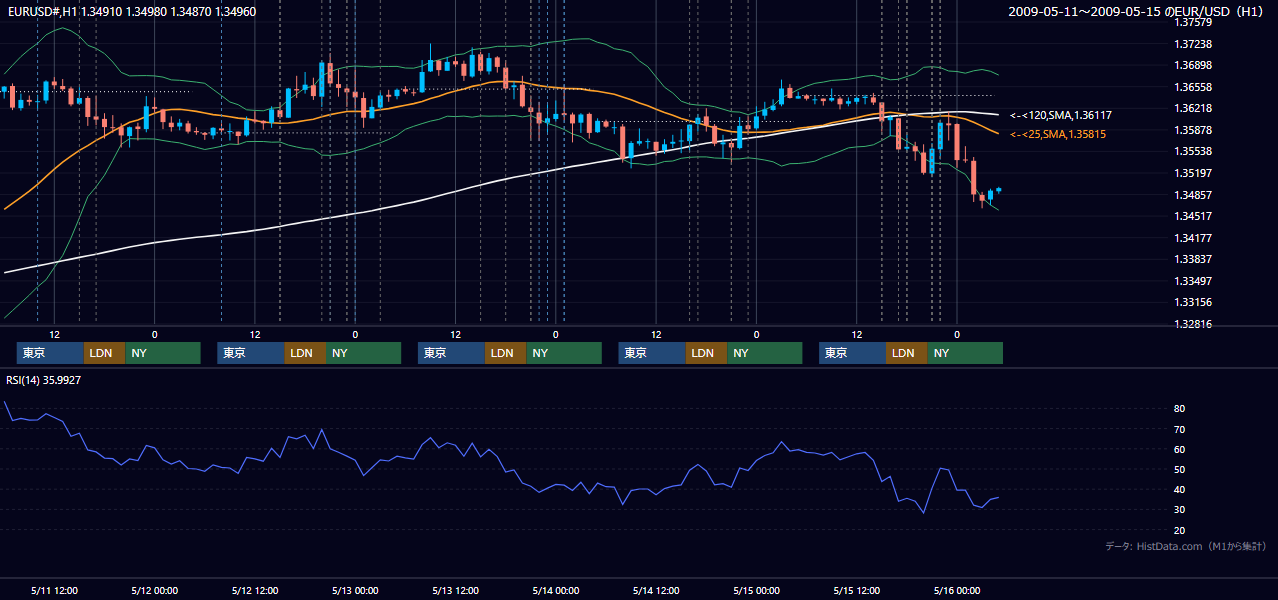Click the last NY session block
1278x600 pixels.
click(965, 353)
